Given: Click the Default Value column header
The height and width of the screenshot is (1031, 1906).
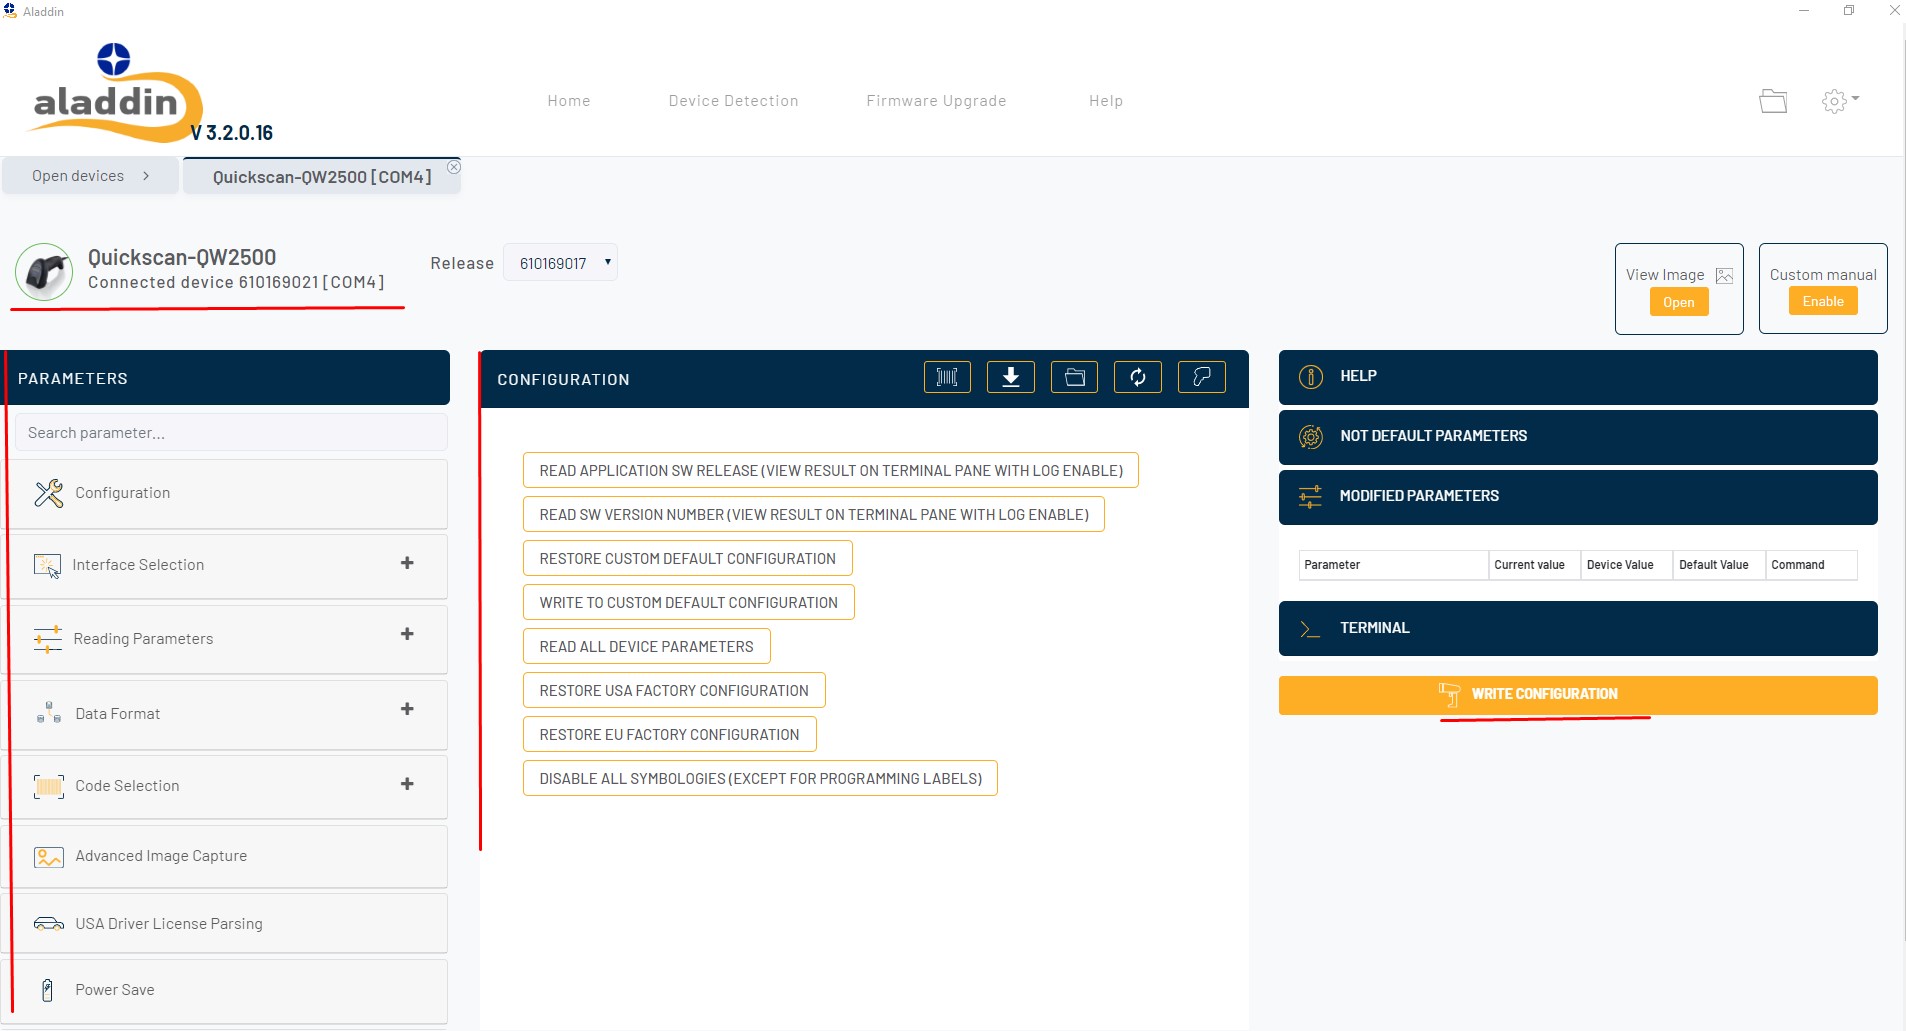Looking at the screenshot, I should point(1719,565).
